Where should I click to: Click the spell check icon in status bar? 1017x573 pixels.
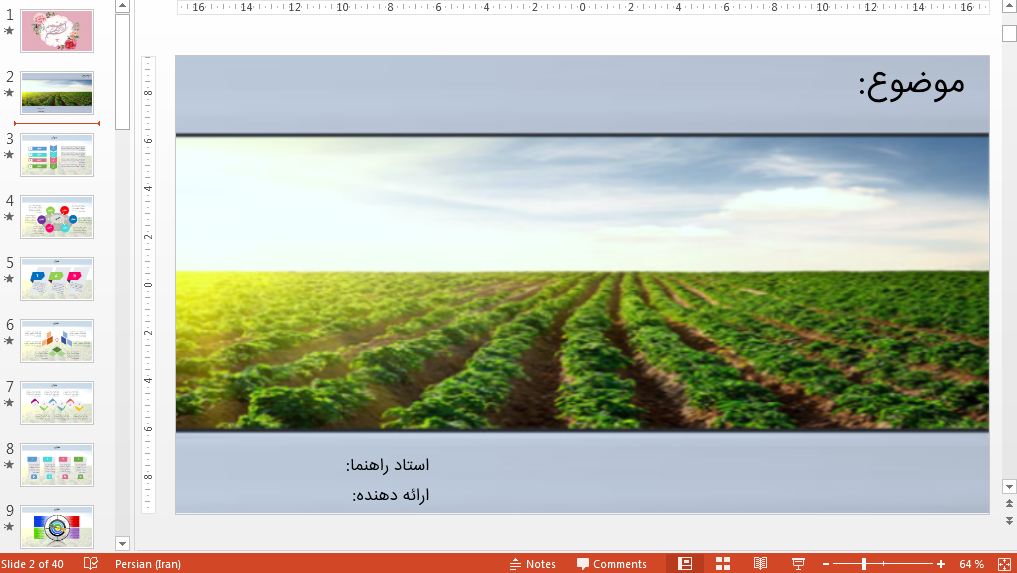pos(91,563)
